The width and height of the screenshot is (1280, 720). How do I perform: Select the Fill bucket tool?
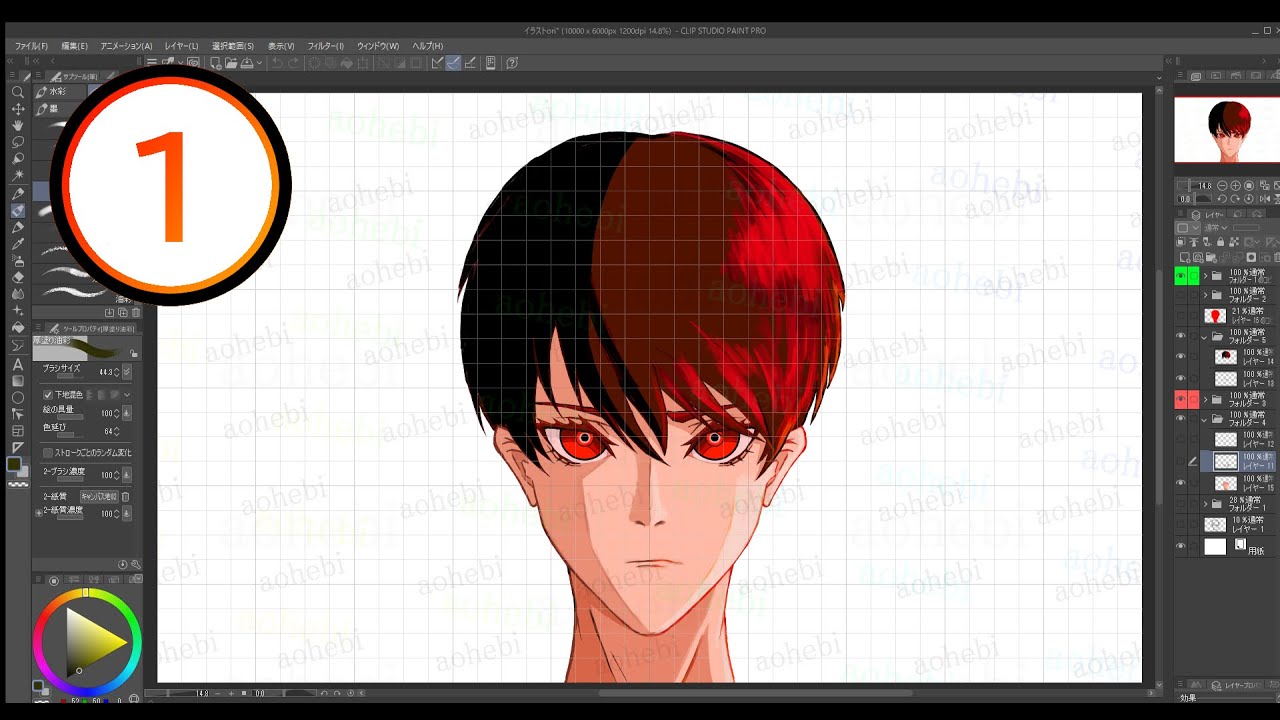(x=18, y=328)
